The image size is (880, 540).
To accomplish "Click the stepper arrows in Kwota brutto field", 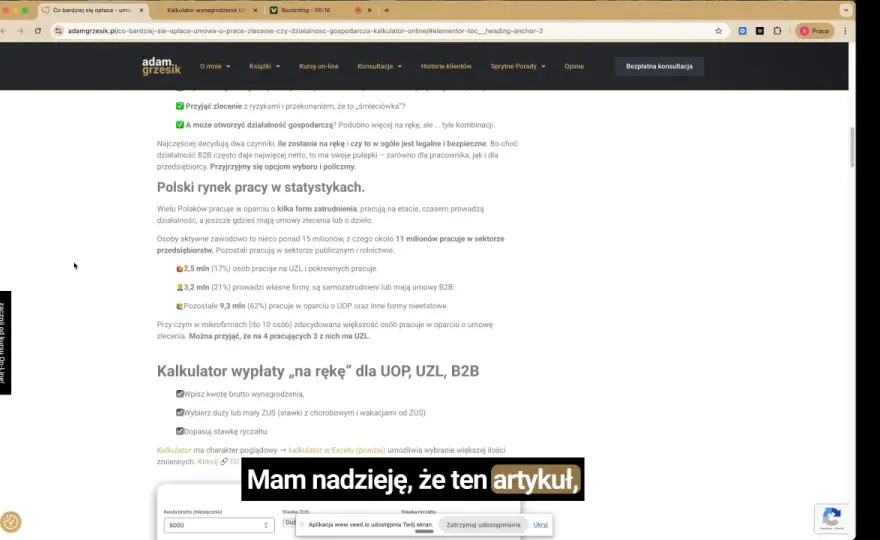I will [266, 525].
